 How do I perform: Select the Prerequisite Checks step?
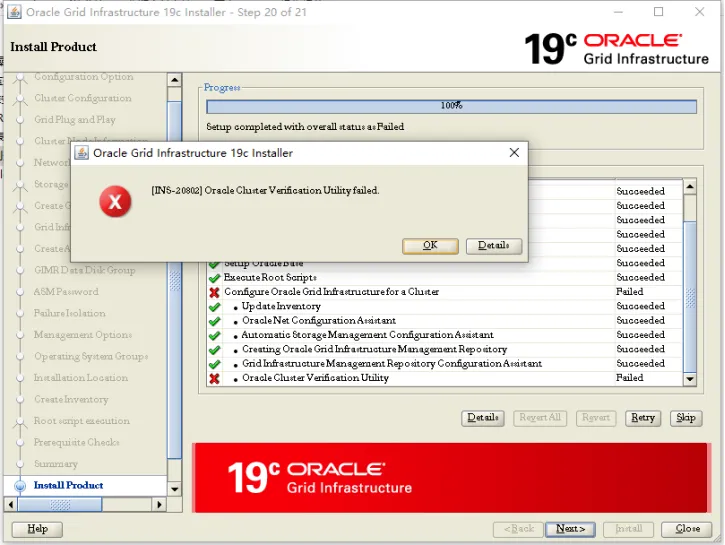(76, 442)
